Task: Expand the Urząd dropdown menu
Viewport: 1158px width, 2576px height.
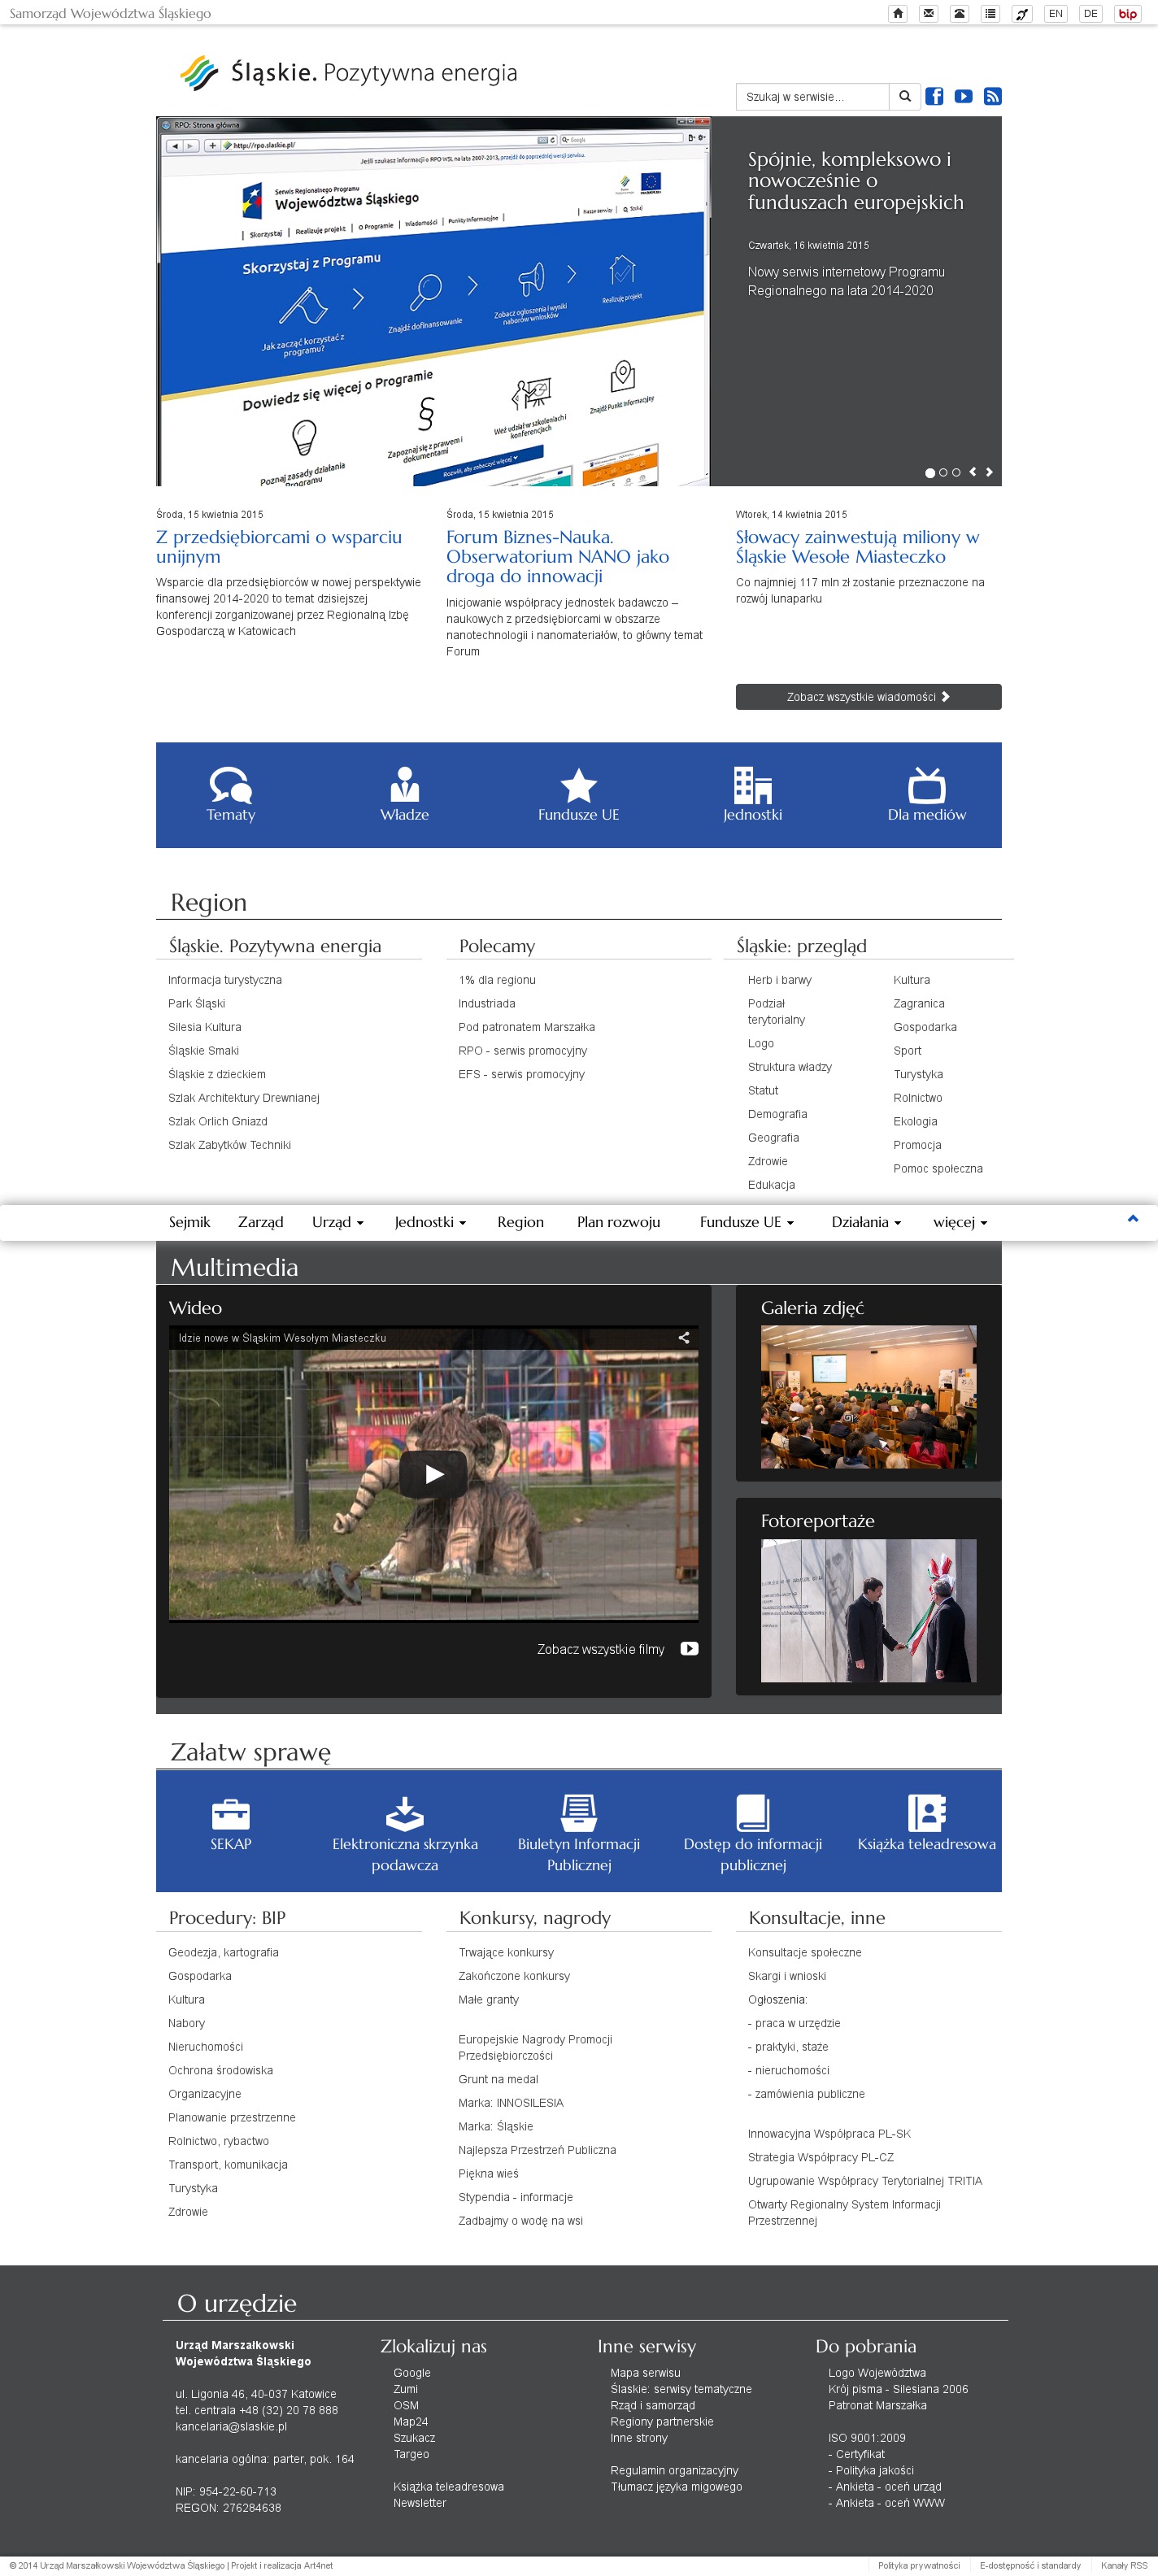Action: point(337,1222)
